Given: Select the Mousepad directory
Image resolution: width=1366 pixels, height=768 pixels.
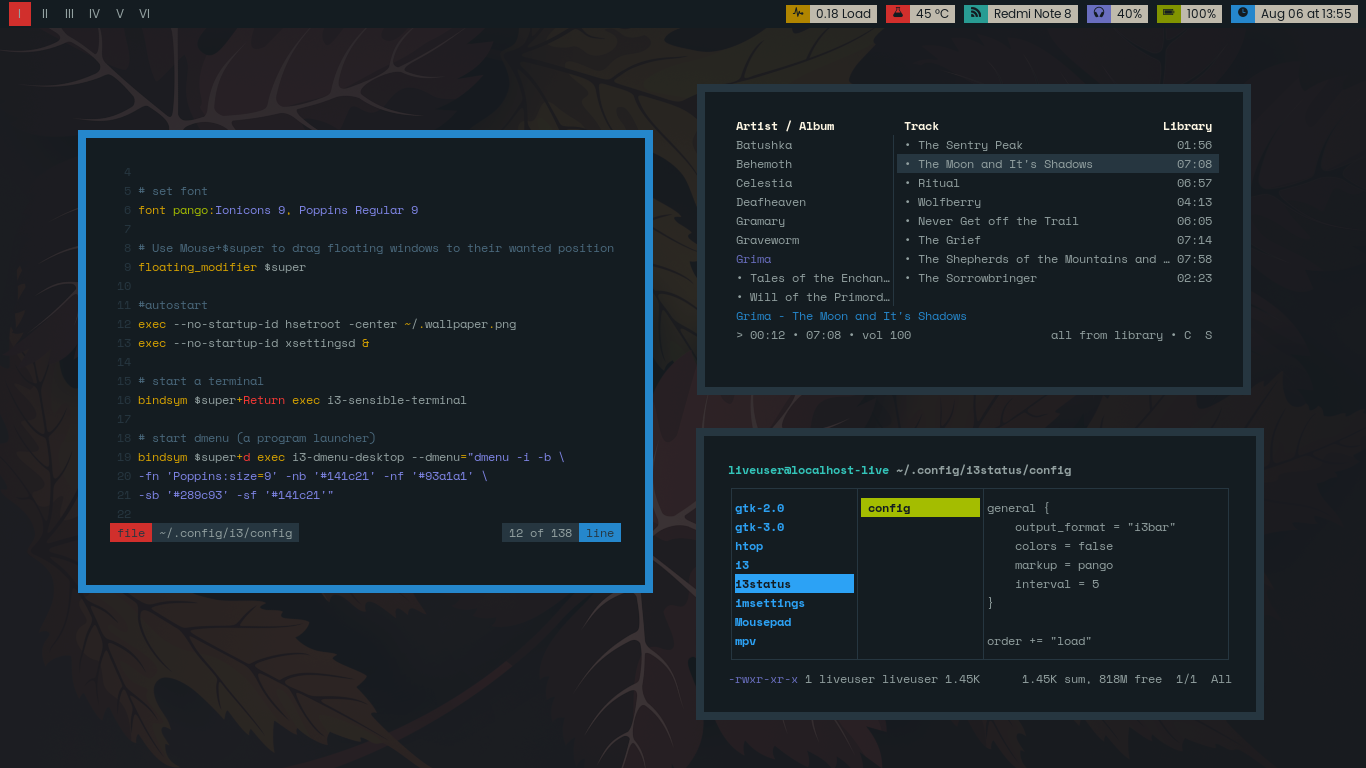Looking at the screenshot, I should 763,622.
